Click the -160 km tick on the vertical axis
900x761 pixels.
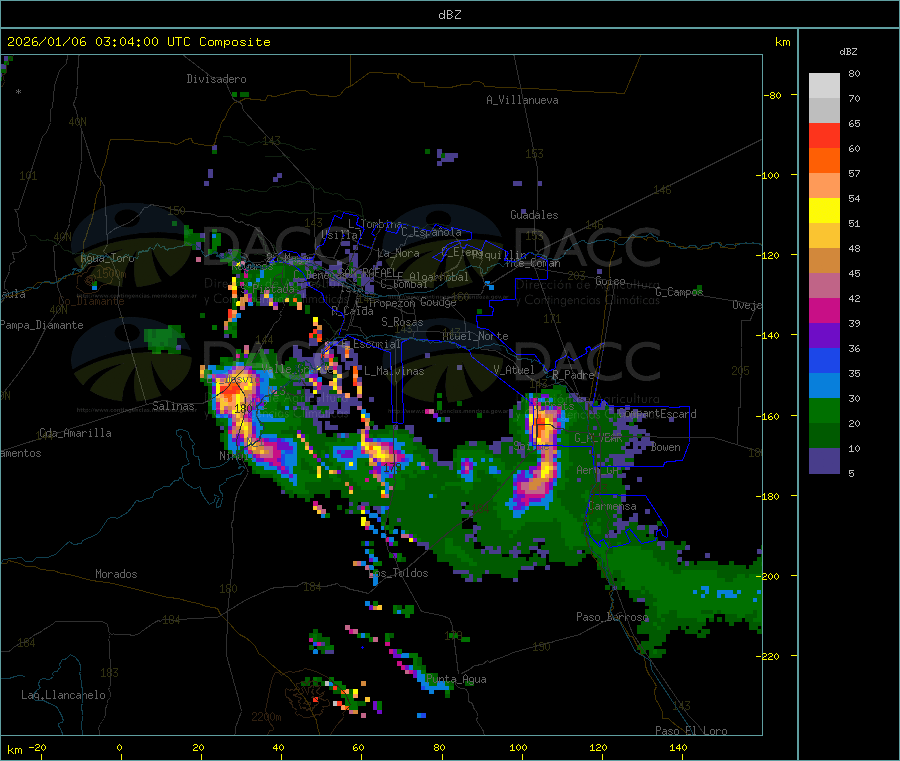pyautogui.click(x=769, y=416)
